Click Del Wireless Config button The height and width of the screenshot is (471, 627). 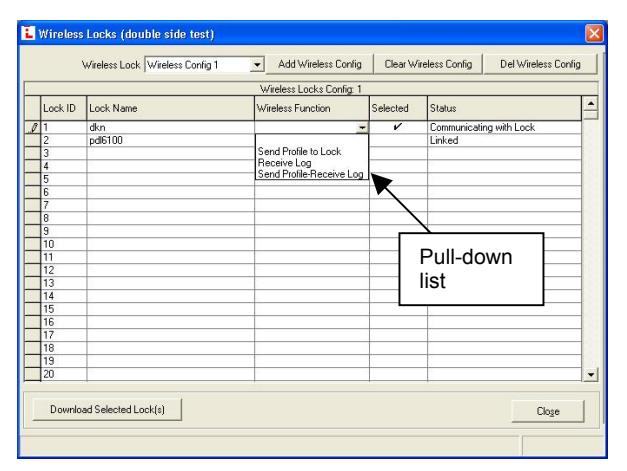click(540, 64)
